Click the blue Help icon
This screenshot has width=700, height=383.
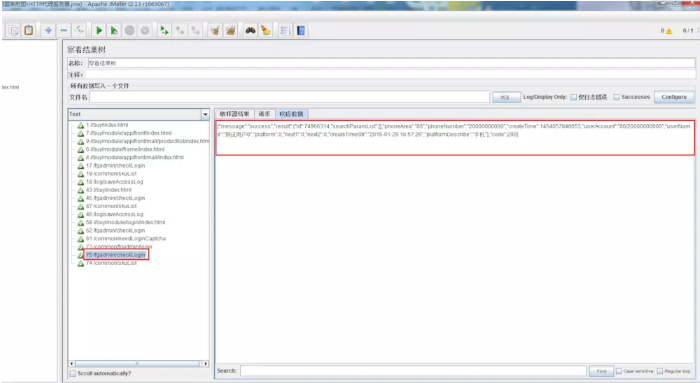tap(301, 30)
